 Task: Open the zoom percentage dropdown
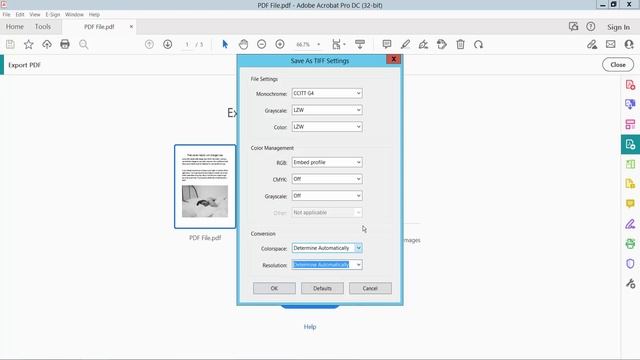[x=318, y=44]
